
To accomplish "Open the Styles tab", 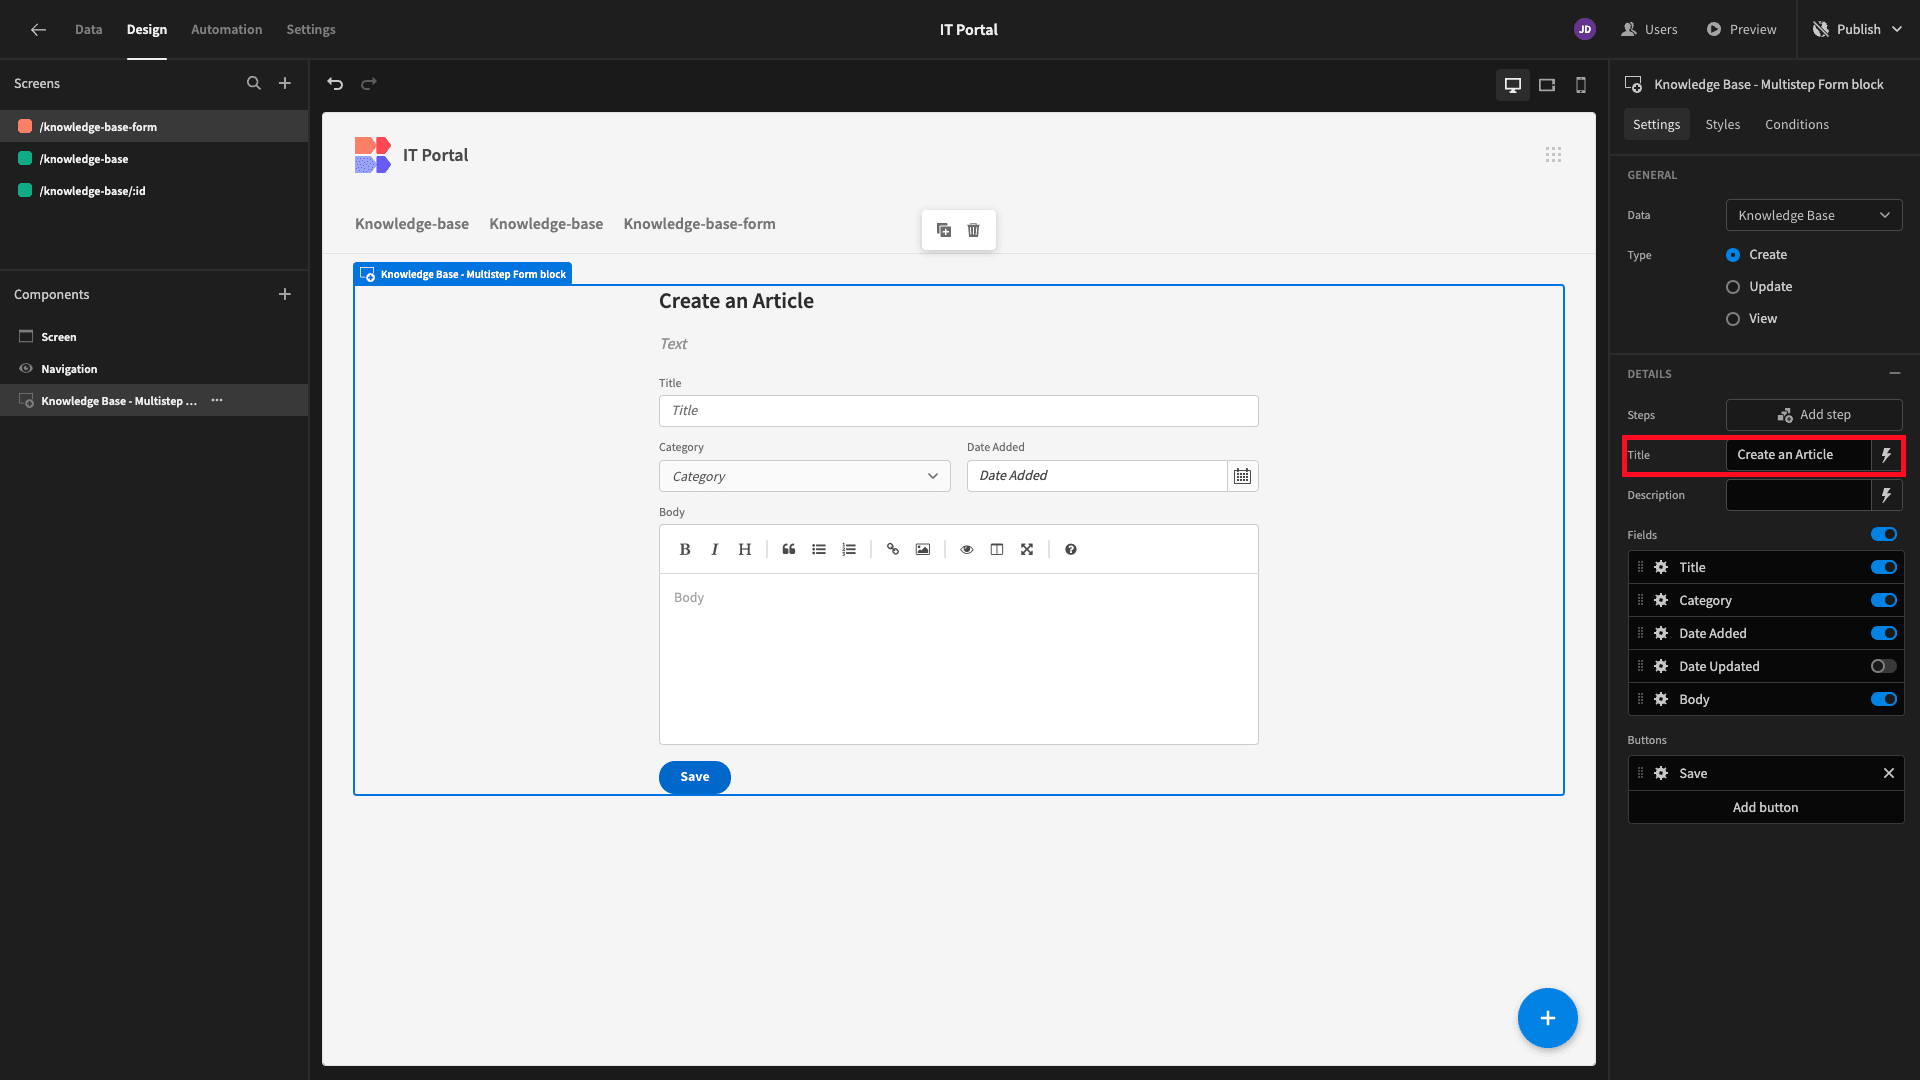I will point(1723,125).
